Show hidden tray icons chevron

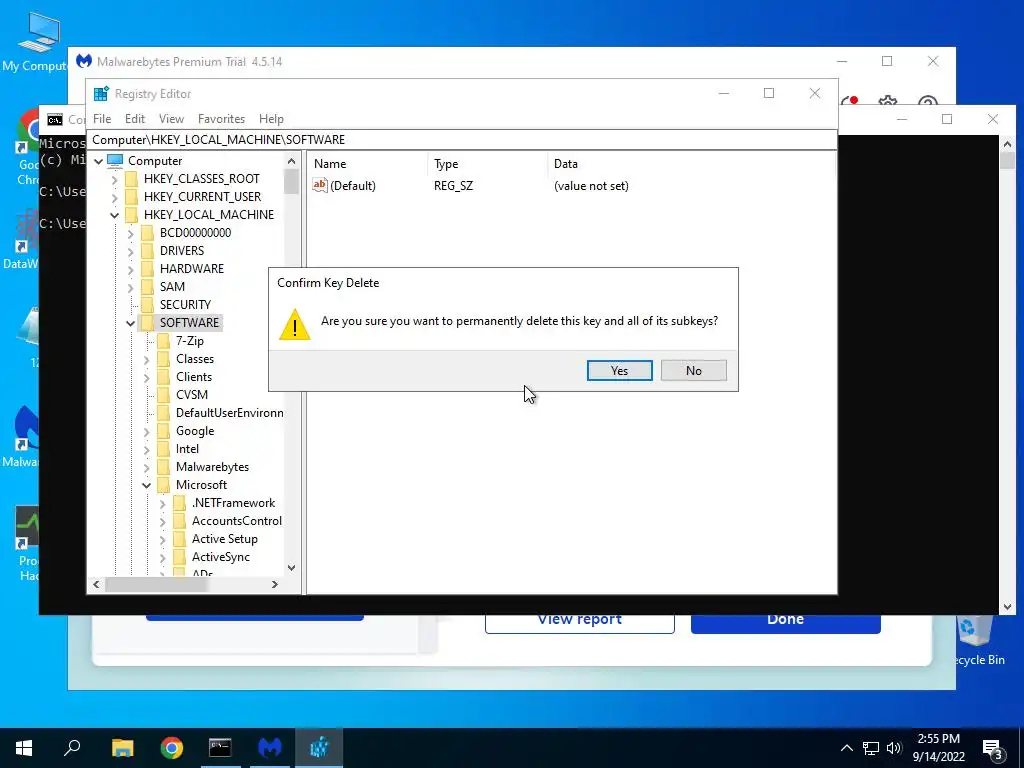tap(846, 748)
